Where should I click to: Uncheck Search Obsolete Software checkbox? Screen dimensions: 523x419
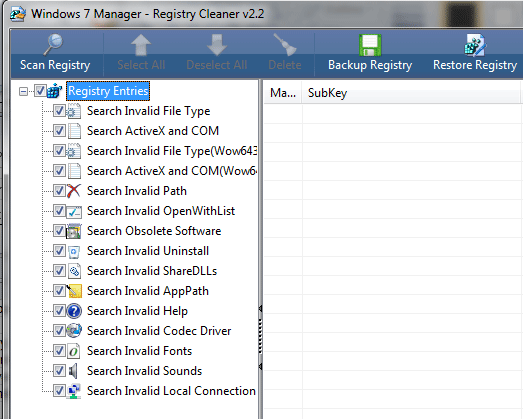(x=59, y=231)
